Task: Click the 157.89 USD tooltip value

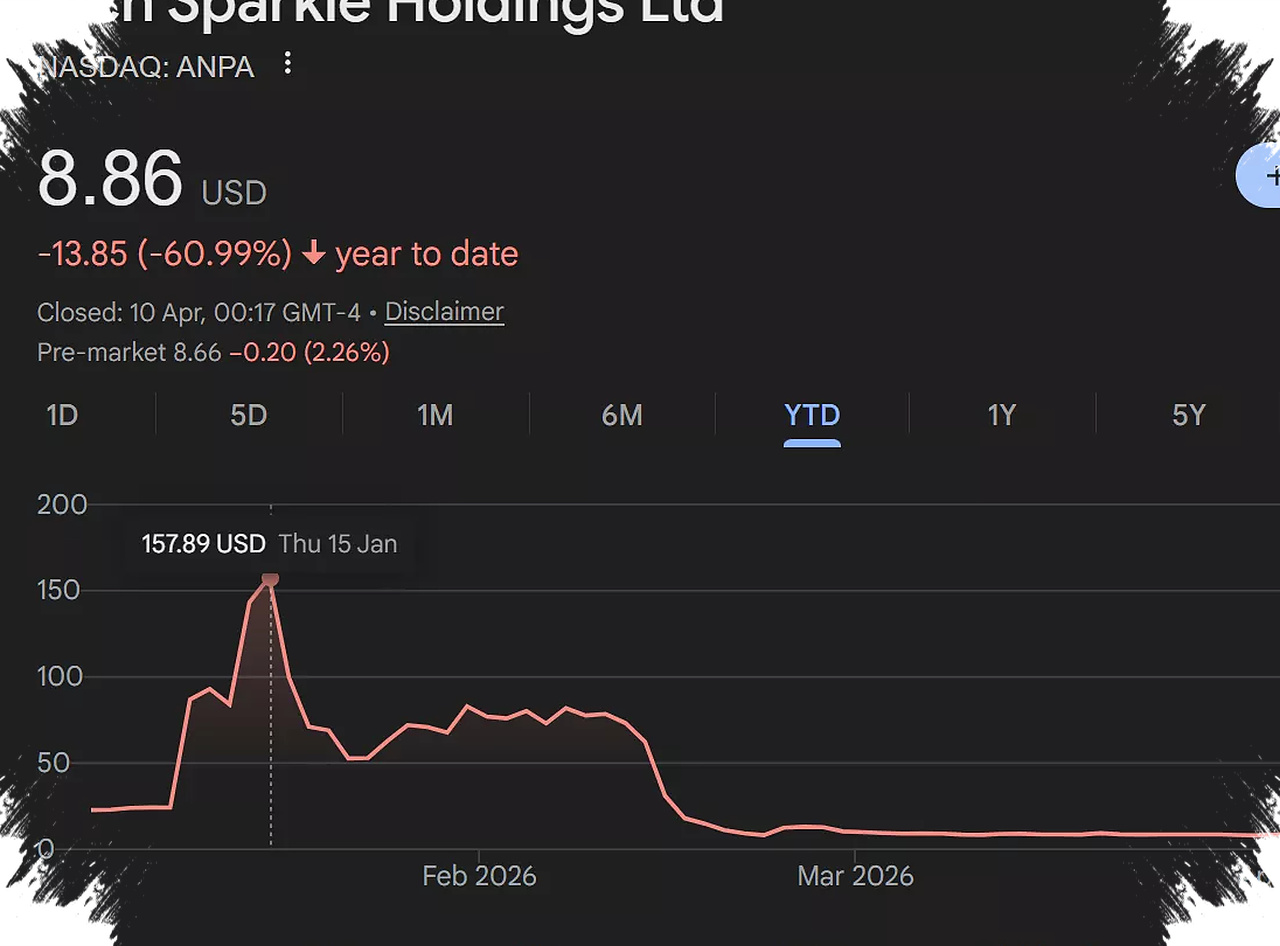Action: tap(204, 544)
